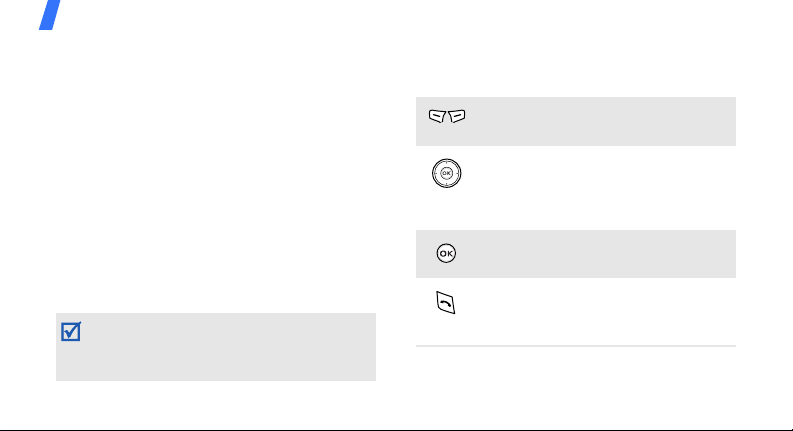Click the blue slash mark at page top

click(x=50, y=15)
